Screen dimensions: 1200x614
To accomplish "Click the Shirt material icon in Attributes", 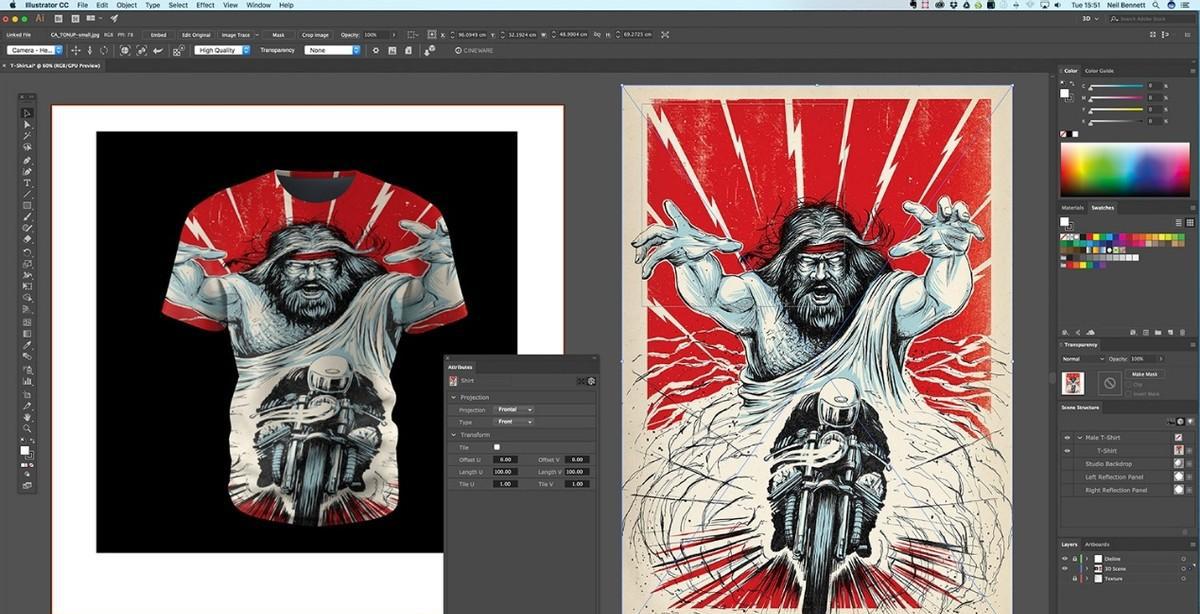I will tap(453, 381).
